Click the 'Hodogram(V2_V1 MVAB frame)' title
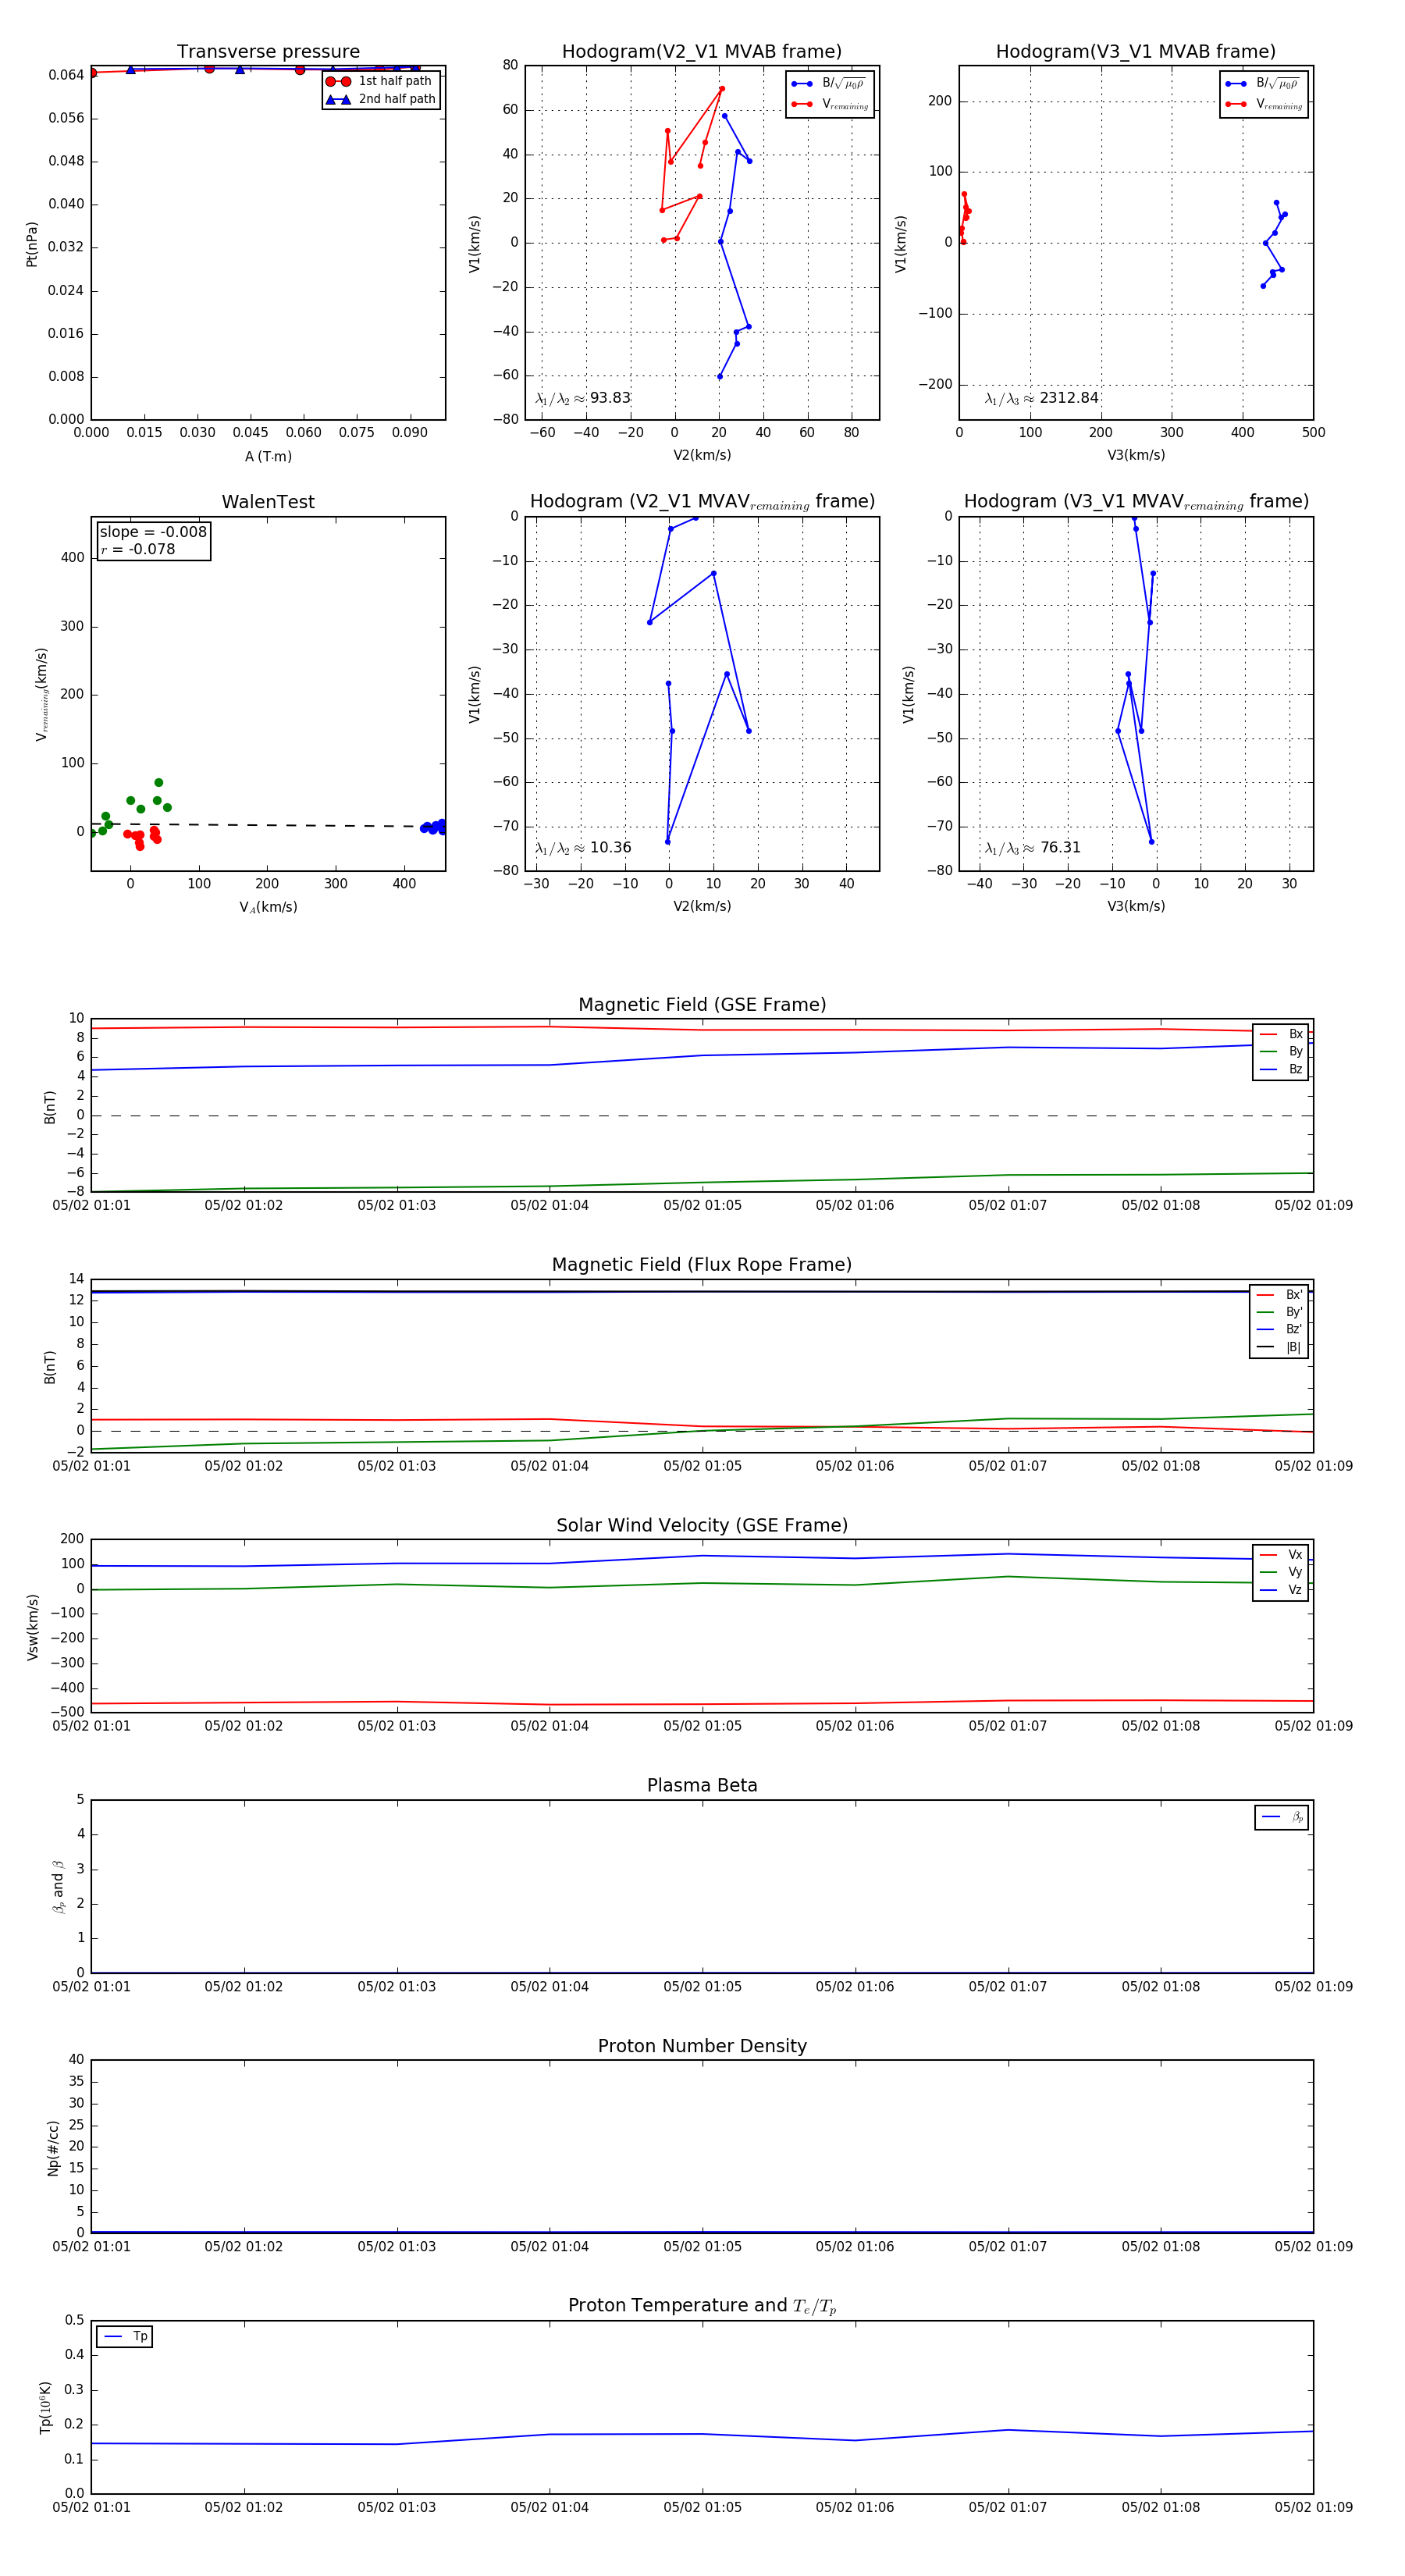This screenshot has width=1405, height=2576. click(x=702, y=52)
